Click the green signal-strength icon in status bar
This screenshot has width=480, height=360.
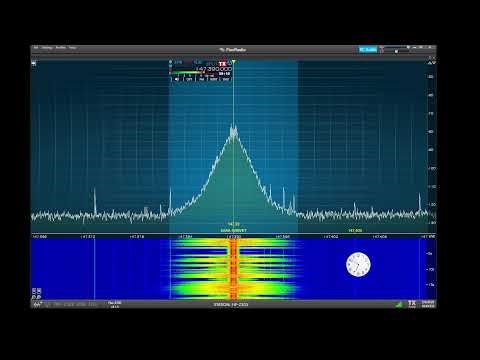tap(399, 304)
